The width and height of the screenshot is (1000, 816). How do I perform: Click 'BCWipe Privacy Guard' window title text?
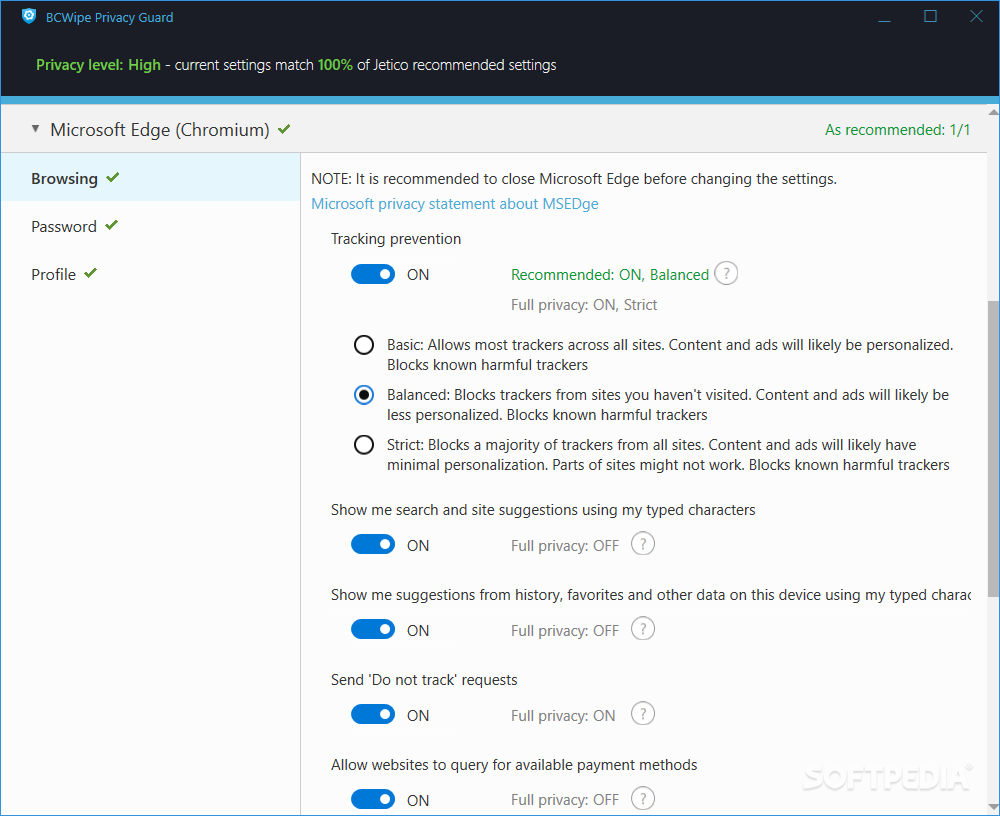coord(109,17)
